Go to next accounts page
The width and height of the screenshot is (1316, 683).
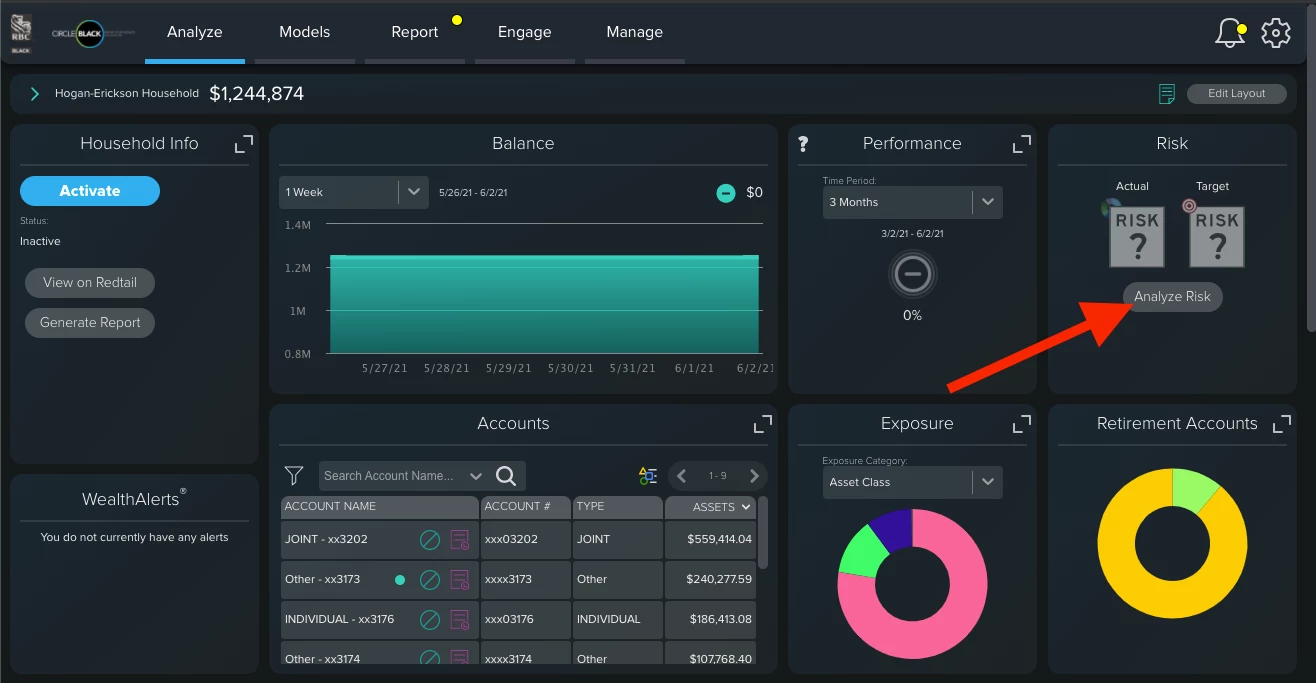click(755, 476)
